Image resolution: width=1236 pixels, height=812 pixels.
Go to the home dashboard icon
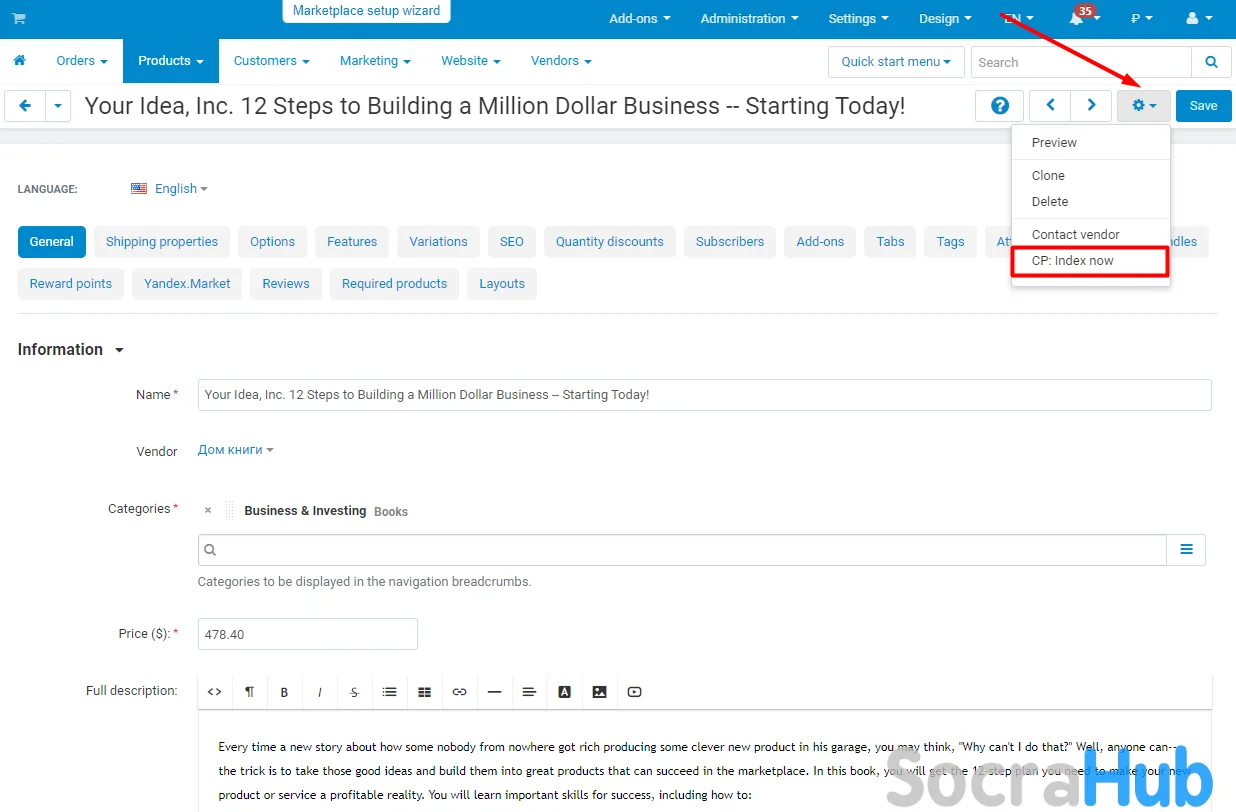19,61
